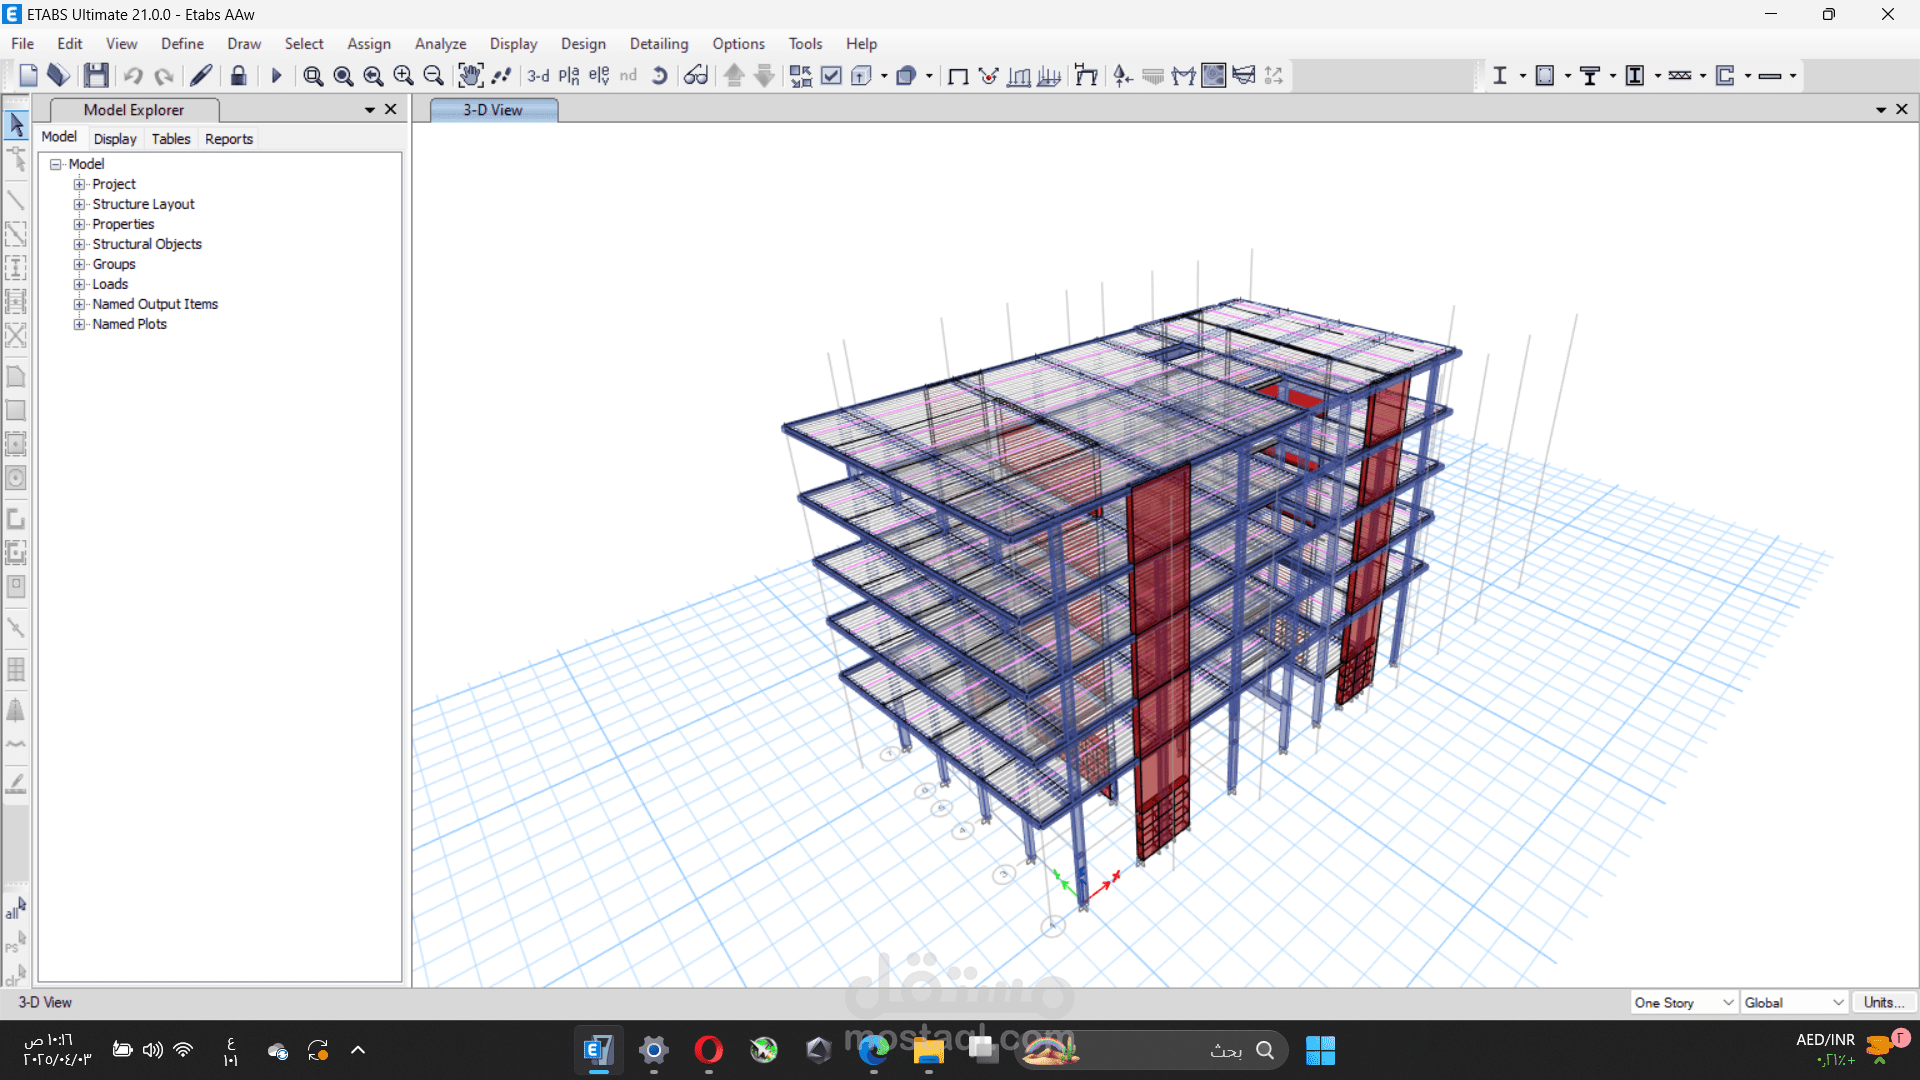Viewport: 1920px width, 1080px height.
Task: Open the Detailing menu
Action: pos(659,44)
